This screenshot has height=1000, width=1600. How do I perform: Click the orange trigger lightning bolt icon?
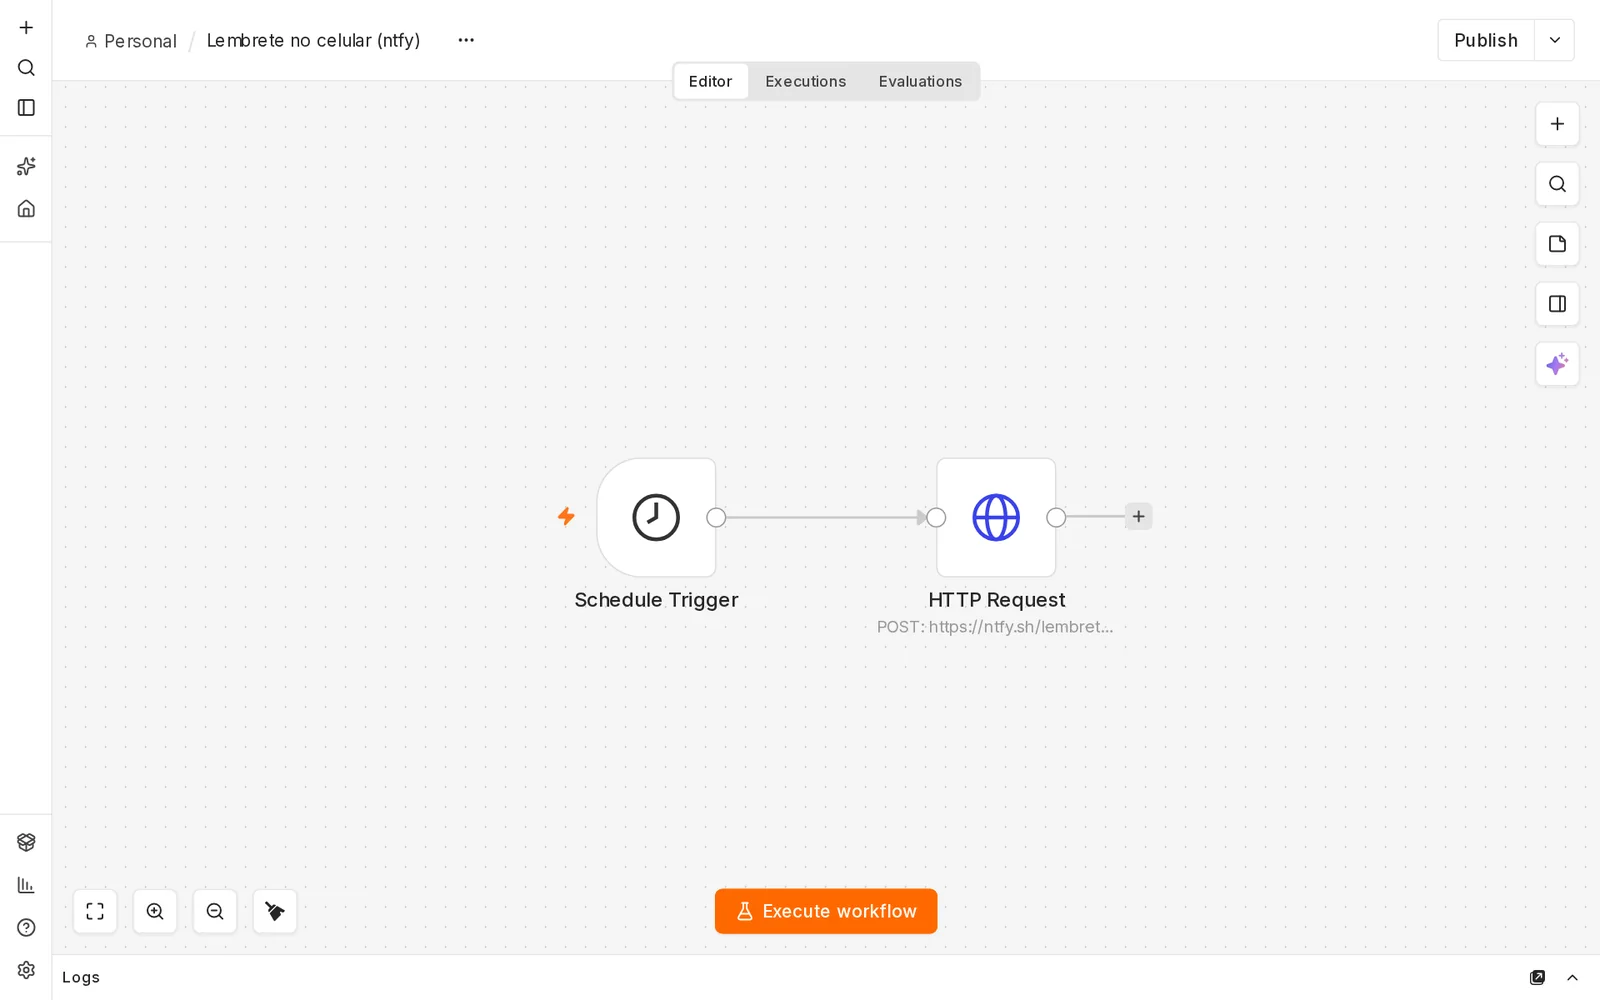[x=566, y=516]
